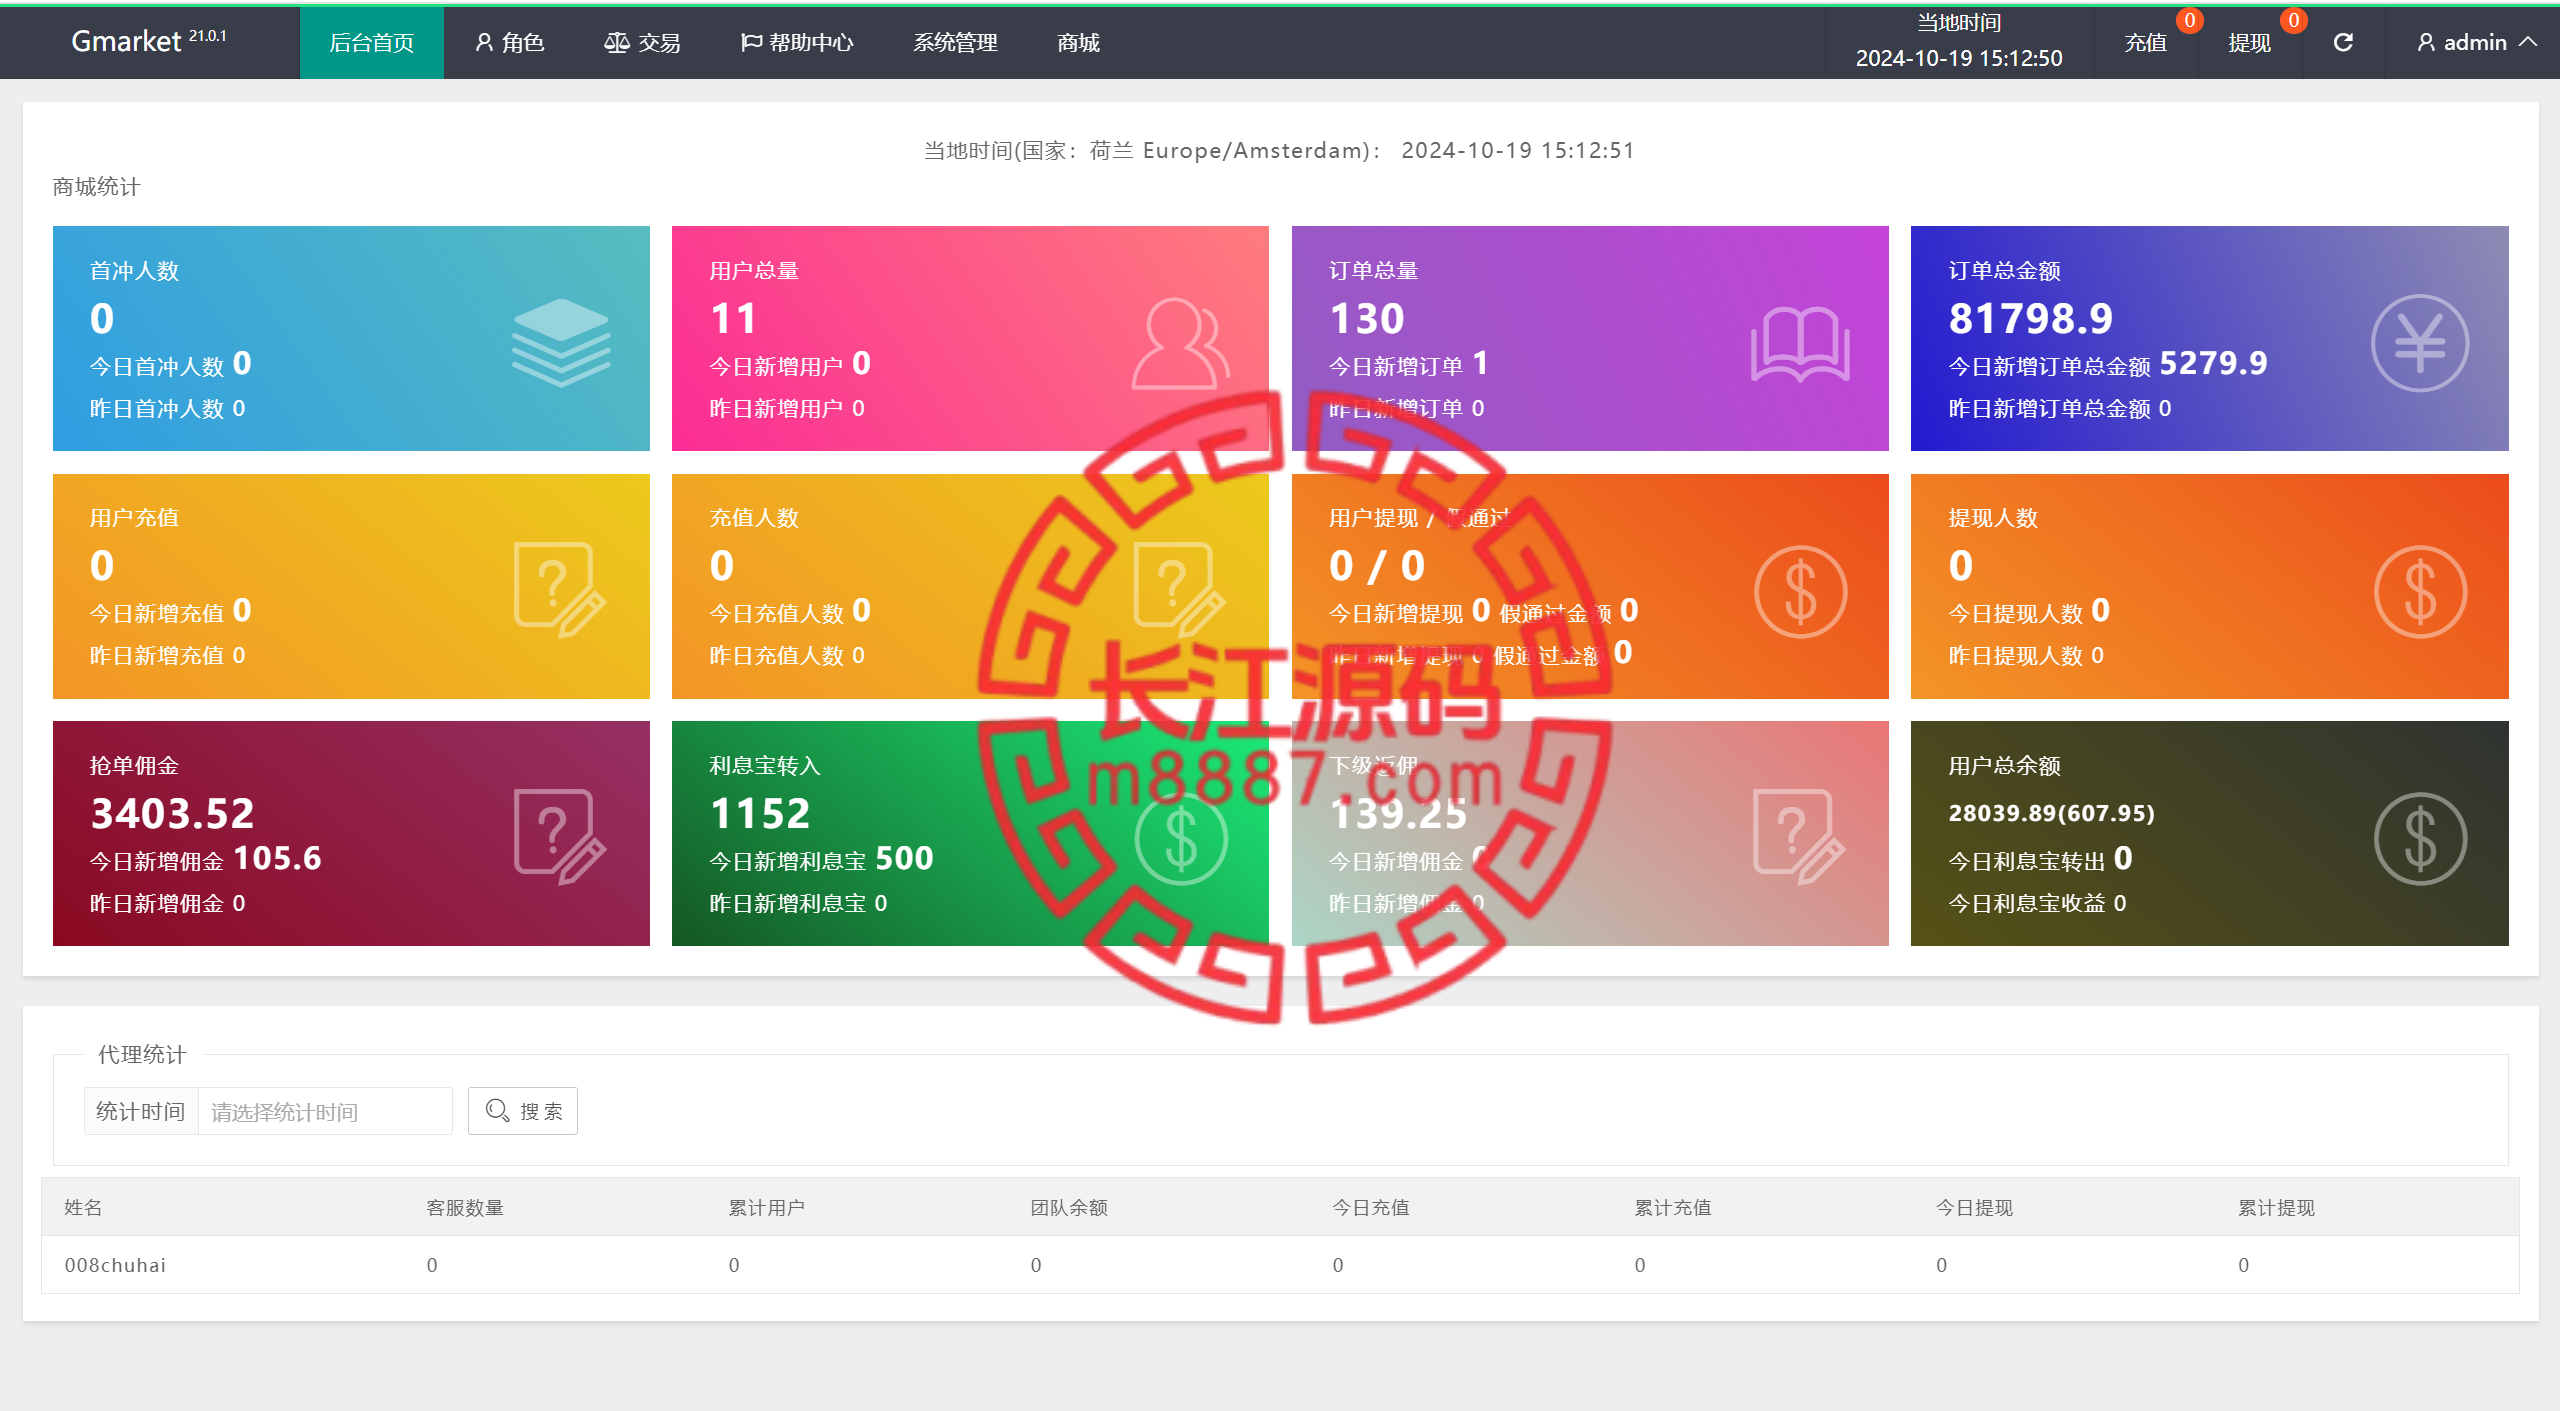Click the 累计用户 column header
Viewport: 2560px width, 1411px height.
767,1207
